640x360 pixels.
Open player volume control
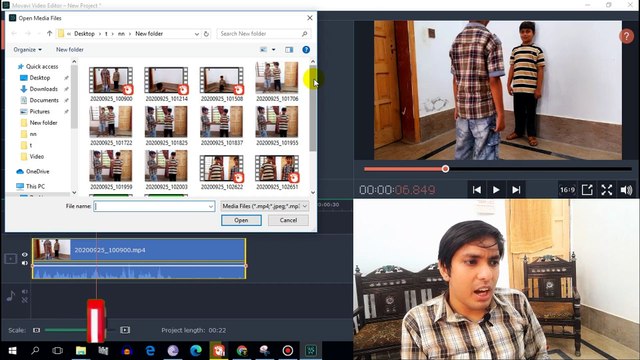[x=626, y=190]
